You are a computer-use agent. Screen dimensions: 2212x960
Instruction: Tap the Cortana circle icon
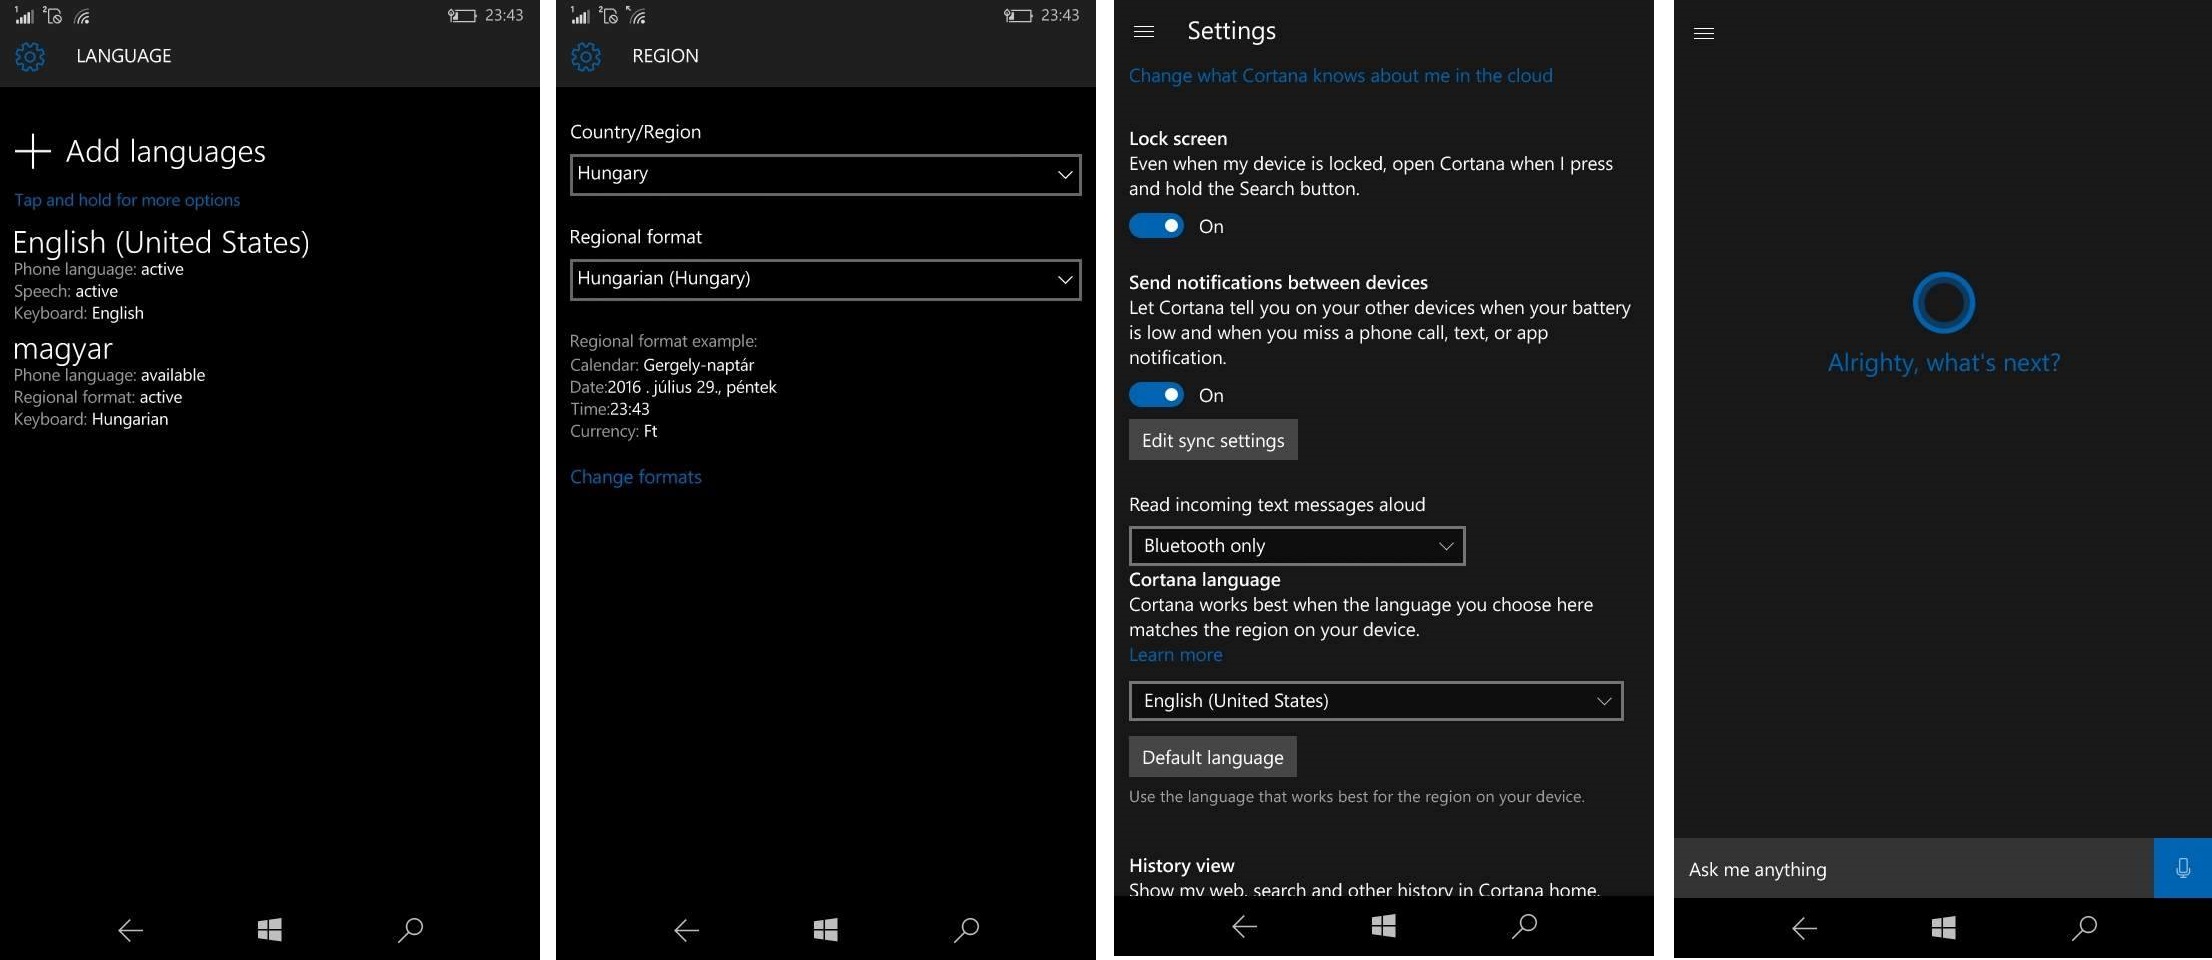pos(1943,302)
